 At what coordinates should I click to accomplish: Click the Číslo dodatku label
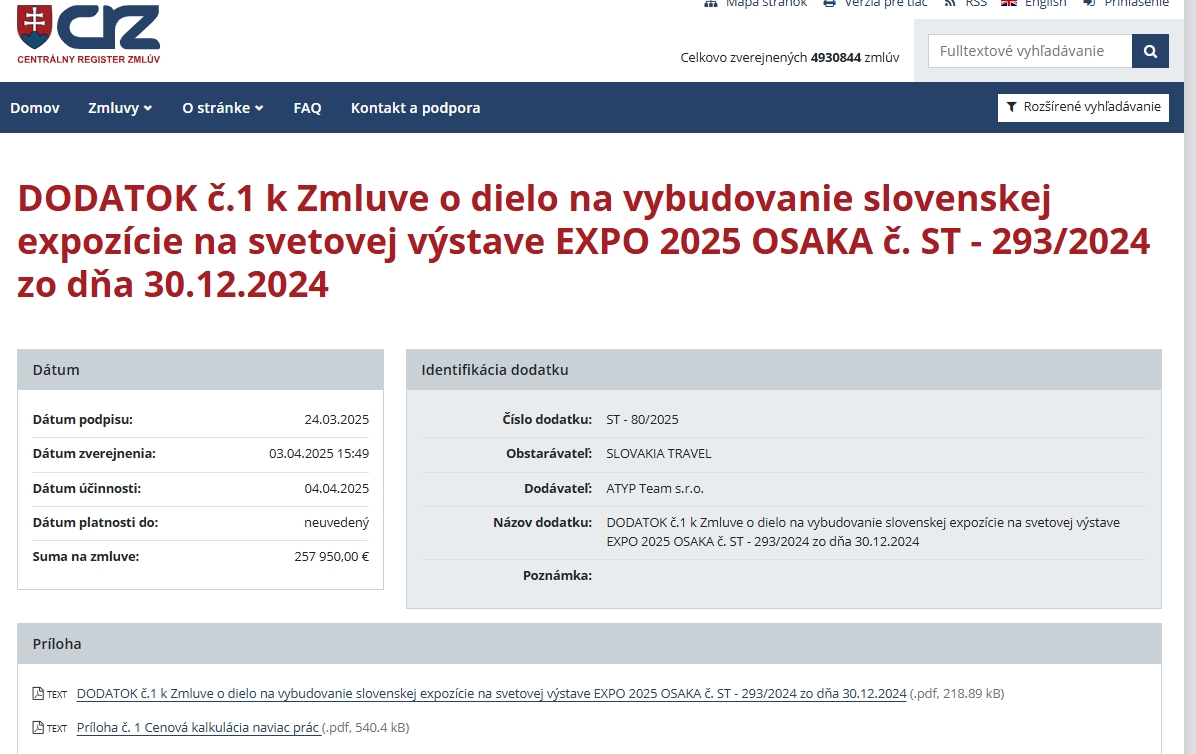[x=547, y=420]
